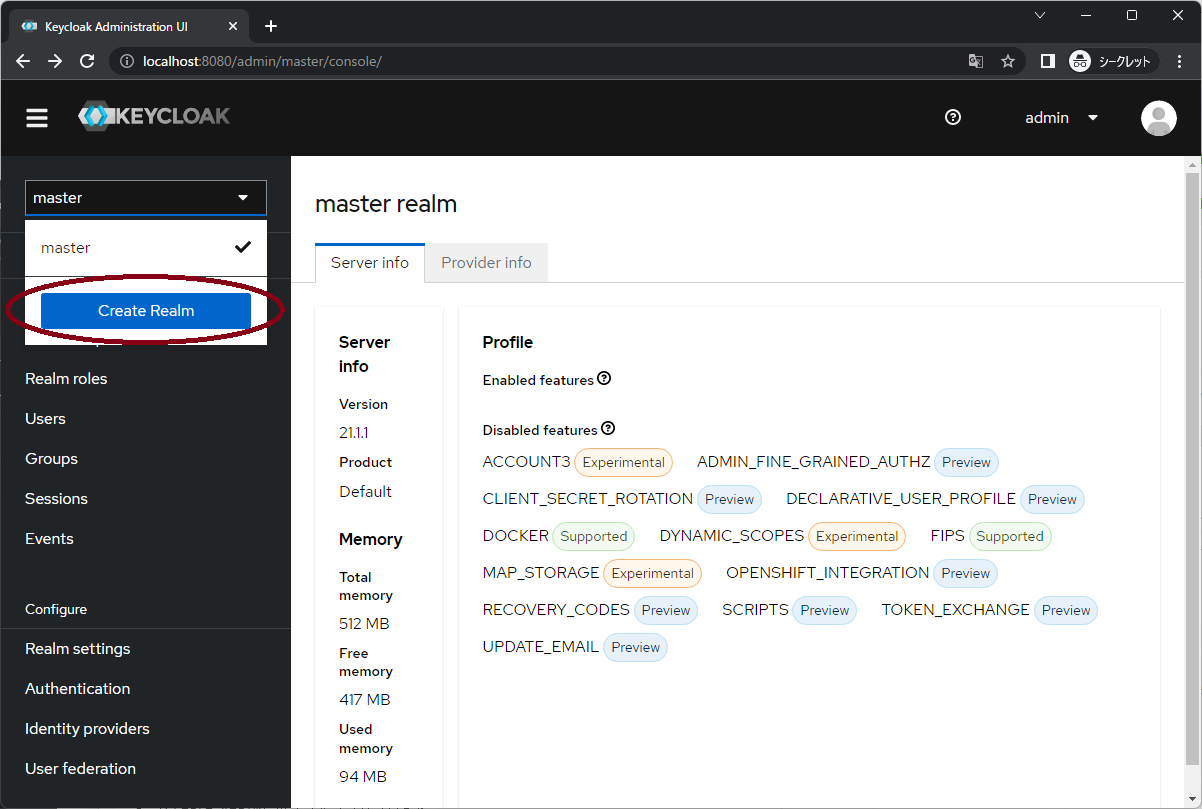Image resolution: width=1202 pixels, height=809 pixels.
Task: Switch to the Server info tab
Action: [370, 263]
